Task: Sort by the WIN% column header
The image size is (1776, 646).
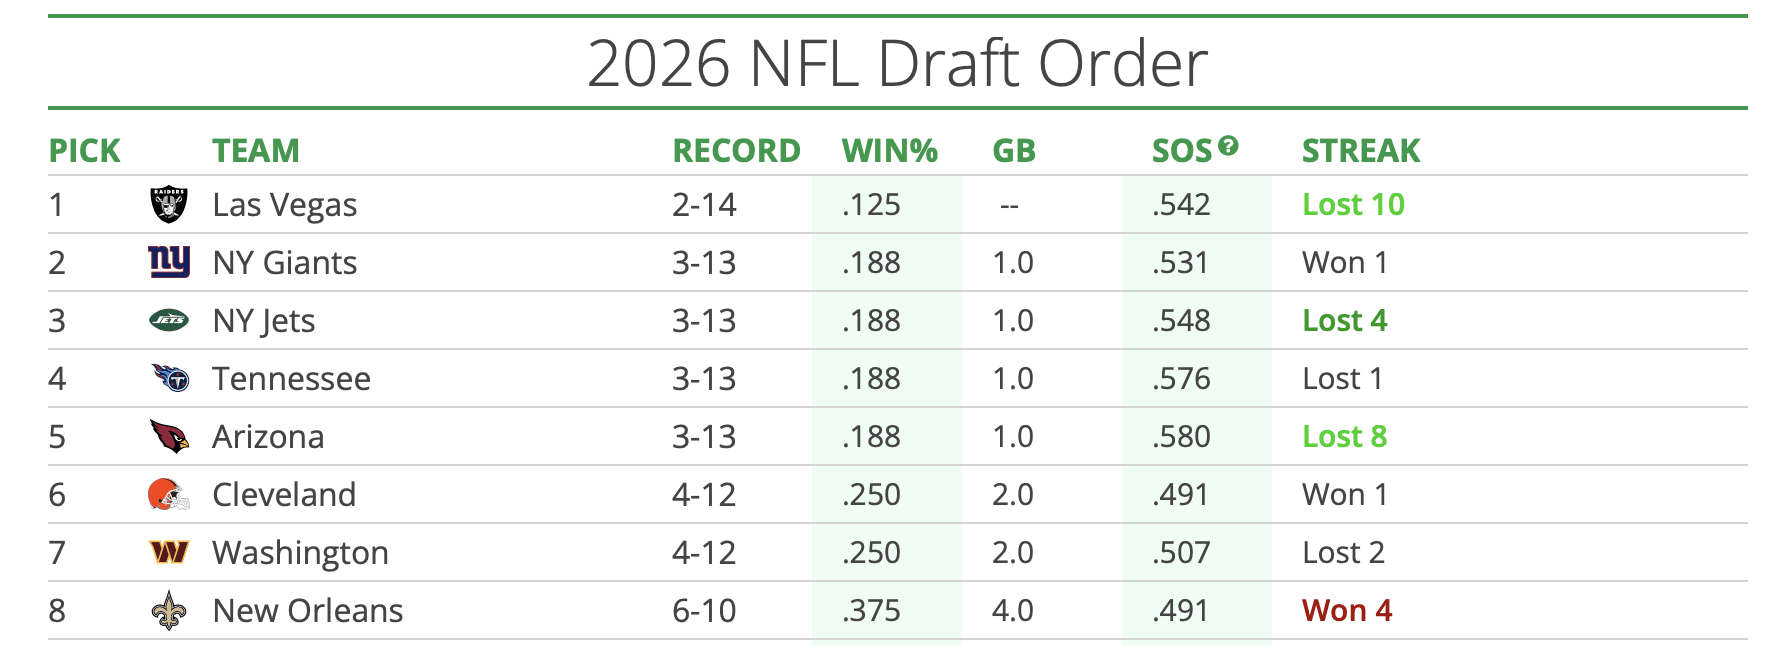Action: (x=889, y=151)
